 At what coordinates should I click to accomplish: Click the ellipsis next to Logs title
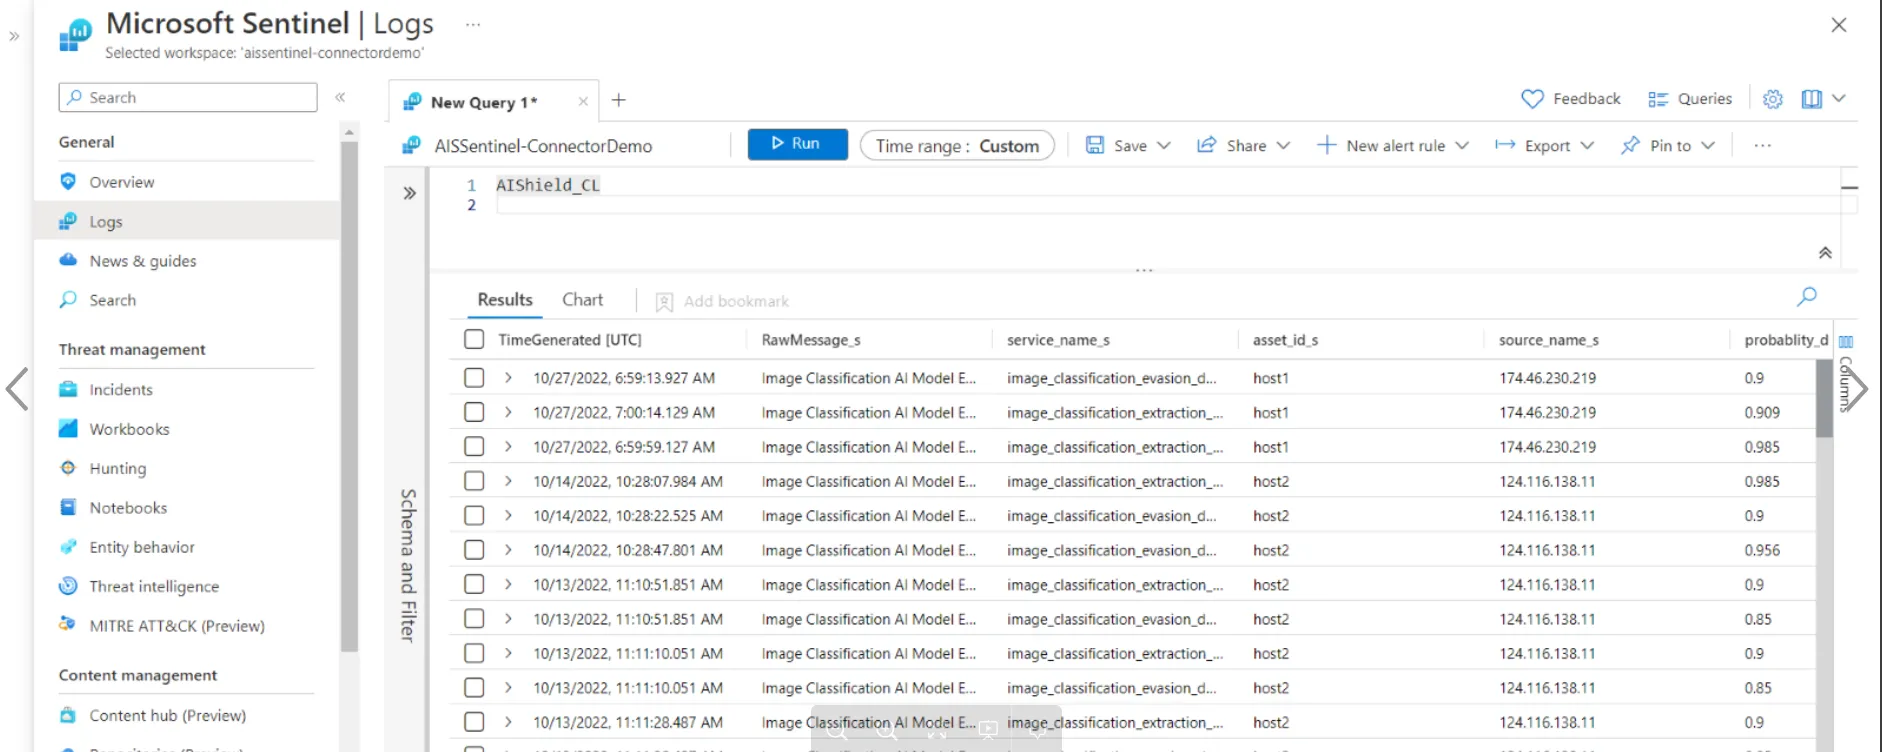pyautogui.click(x=473, y=24)
